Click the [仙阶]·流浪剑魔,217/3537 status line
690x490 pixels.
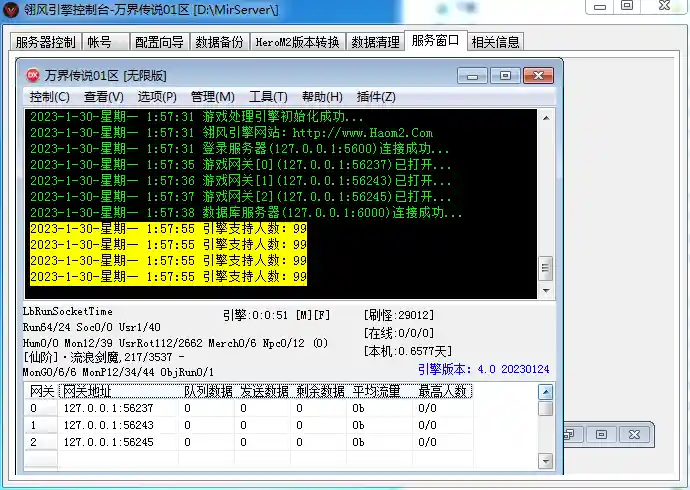pos(104,357)
